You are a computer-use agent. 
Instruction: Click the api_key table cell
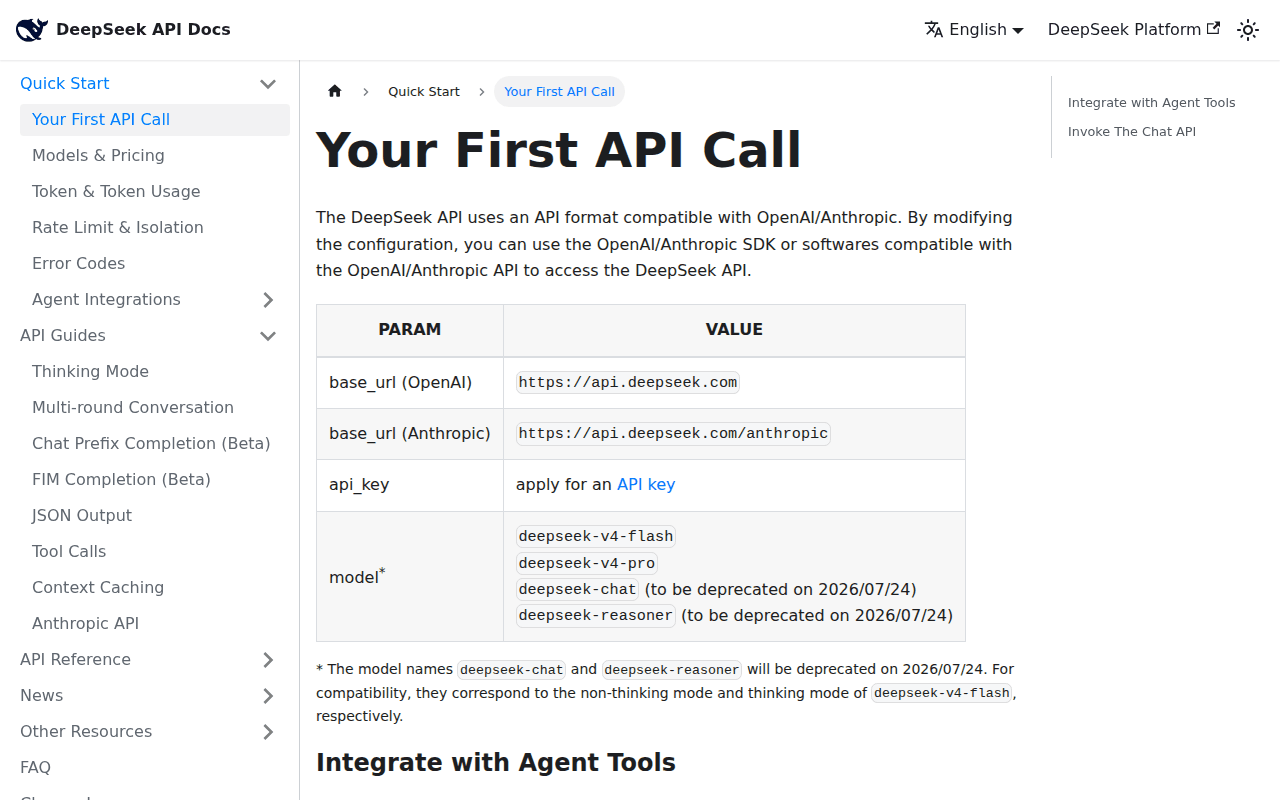point(410,485)
